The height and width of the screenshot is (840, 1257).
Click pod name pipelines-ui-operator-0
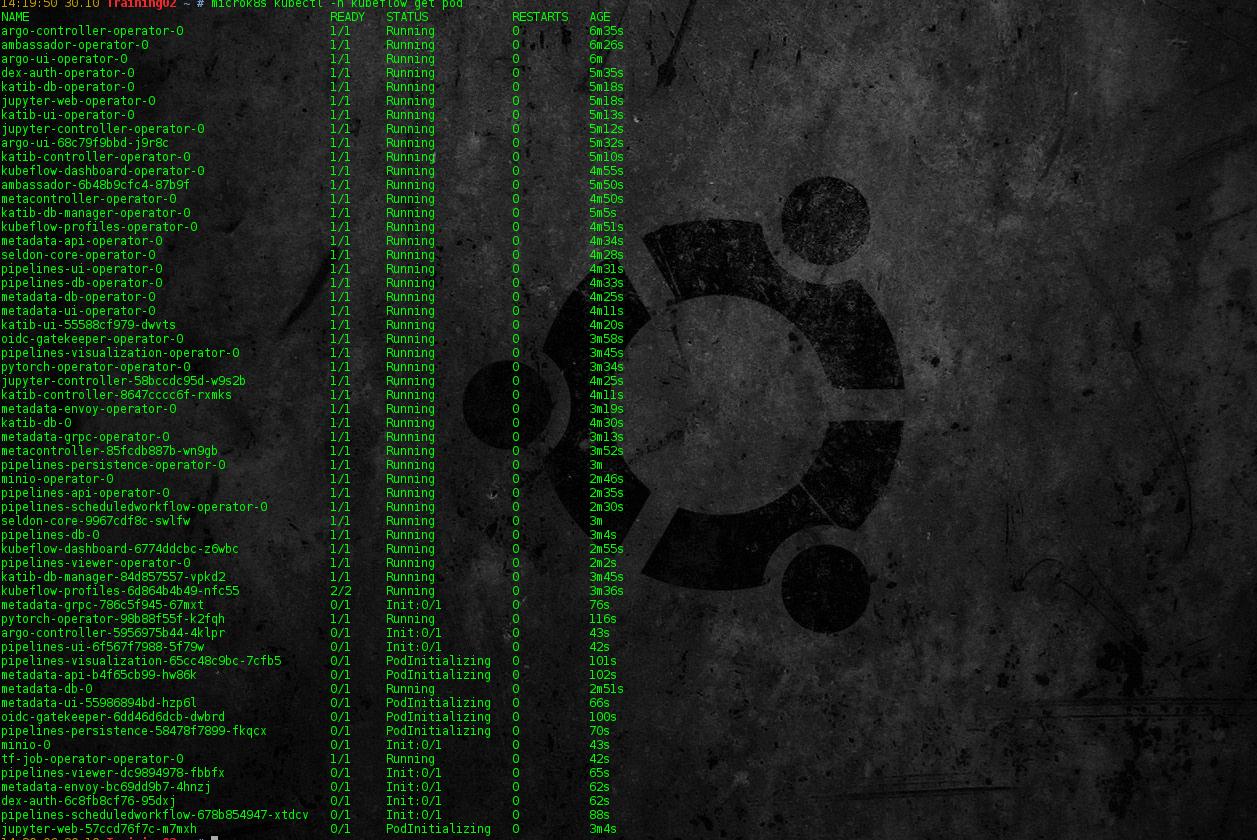click(x=82, y=269)
